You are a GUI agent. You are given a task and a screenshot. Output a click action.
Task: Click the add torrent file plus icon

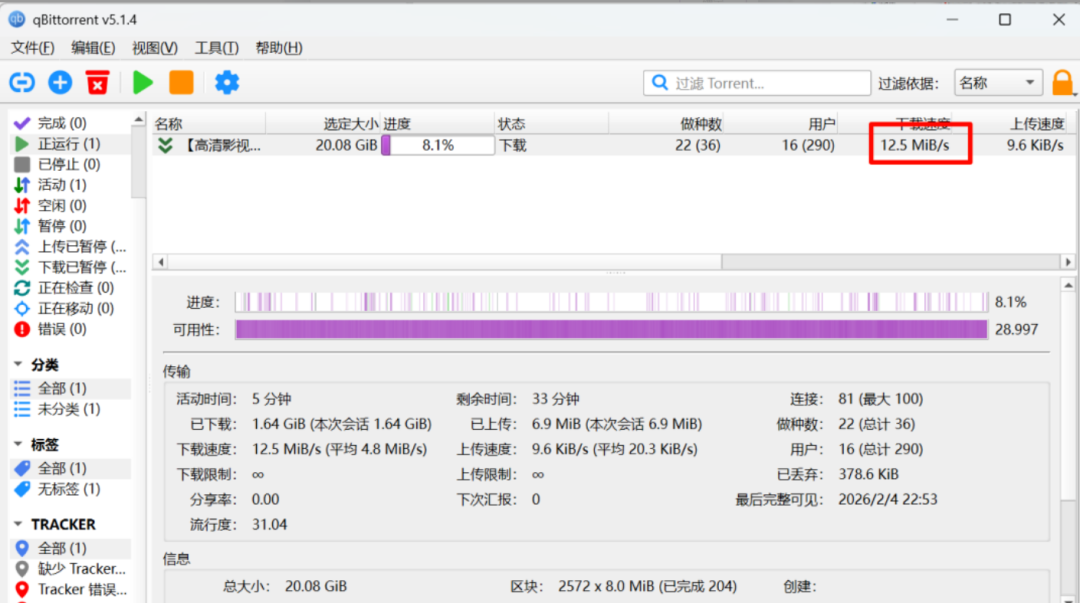(x=60, y=83)
